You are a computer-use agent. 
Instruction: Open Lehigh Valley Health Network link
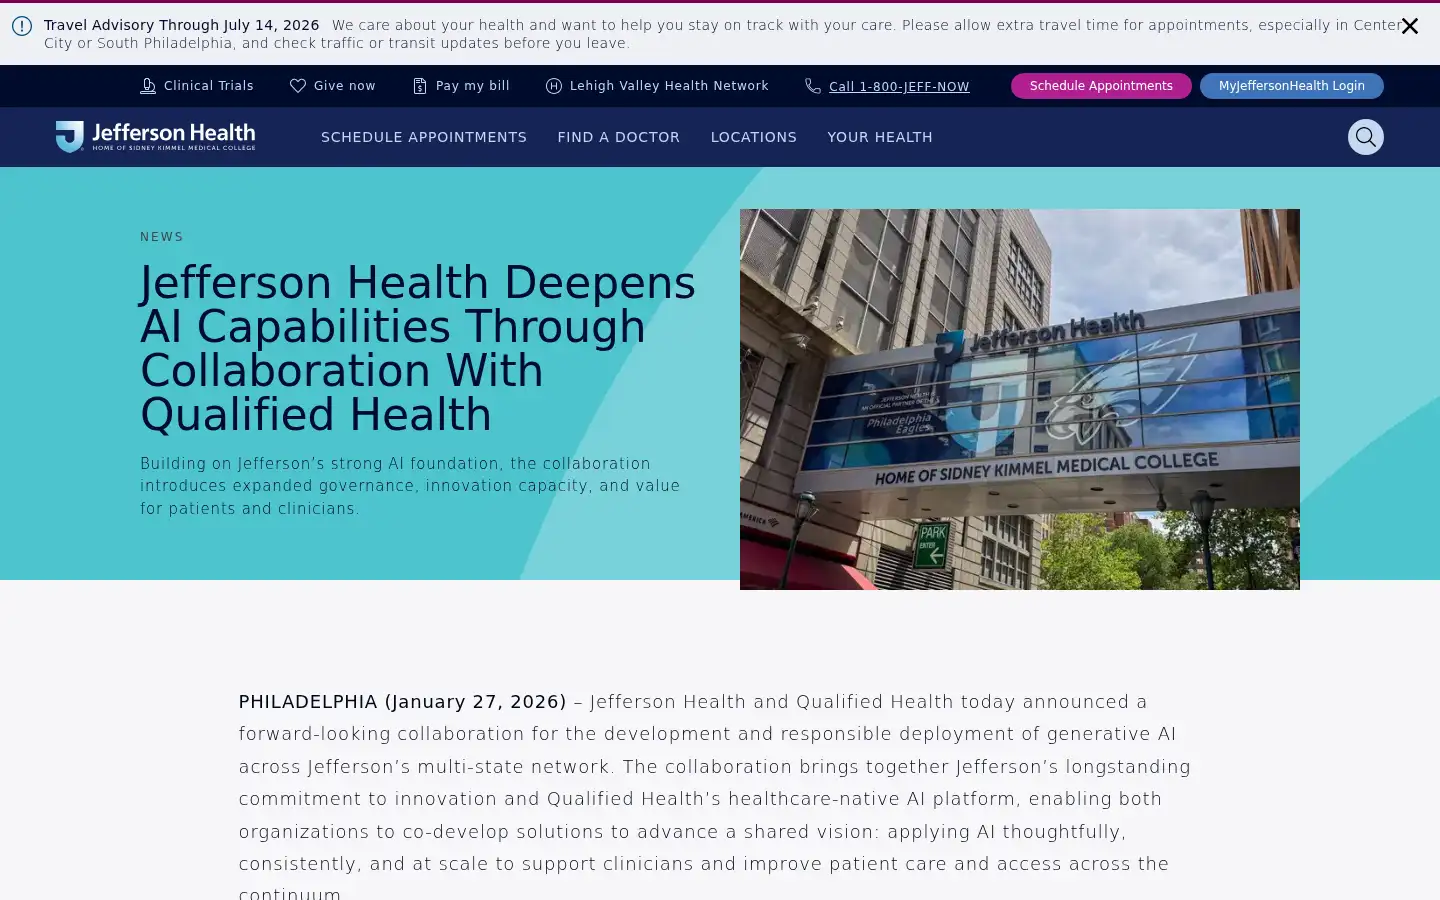(669, 86)
